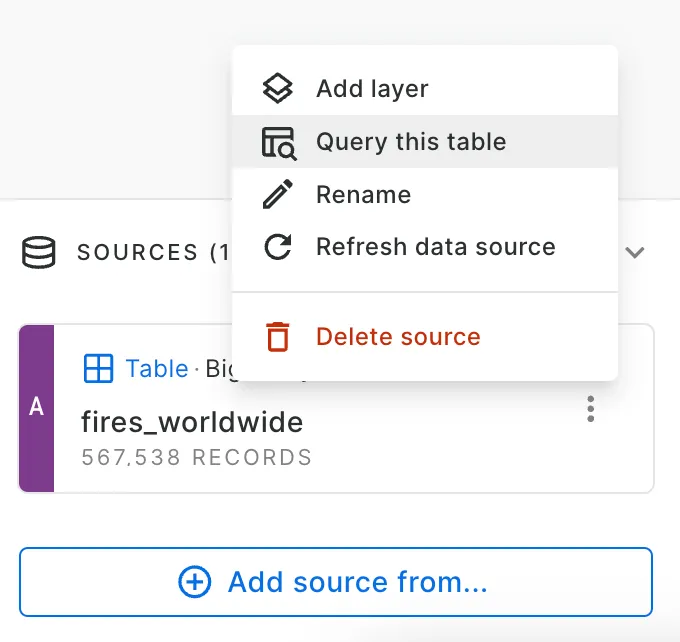Open the fires_worldwide three-dot options menu
Screen dimensions: 680x642
tap(591, 408)
